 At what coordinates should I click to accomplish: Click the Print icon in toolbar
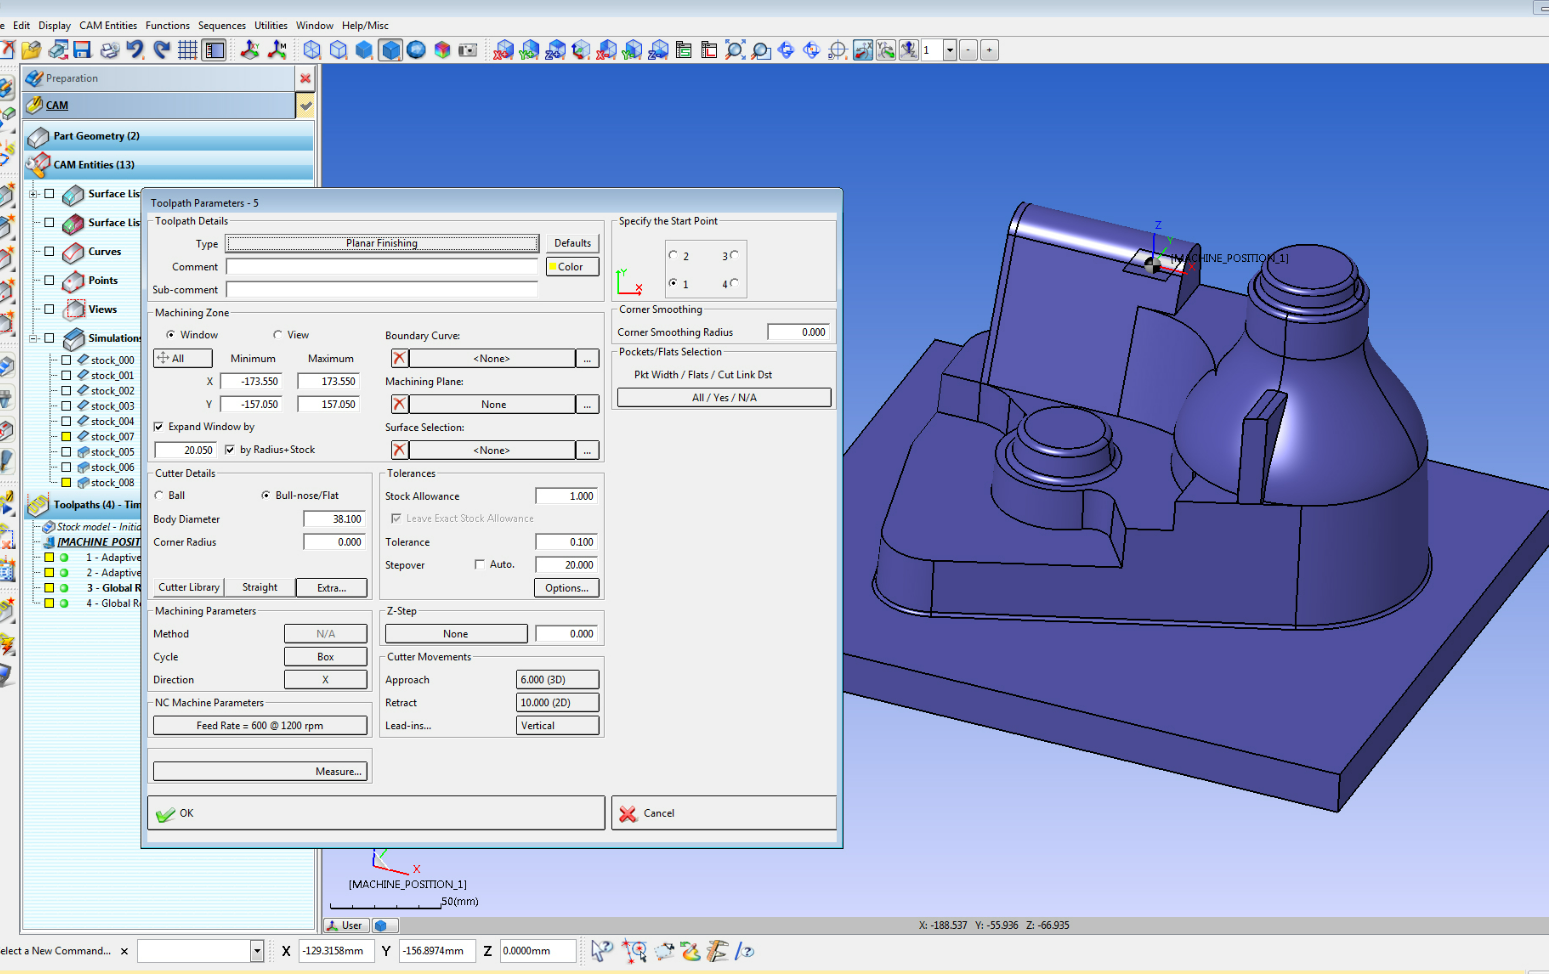pos(109,50)
